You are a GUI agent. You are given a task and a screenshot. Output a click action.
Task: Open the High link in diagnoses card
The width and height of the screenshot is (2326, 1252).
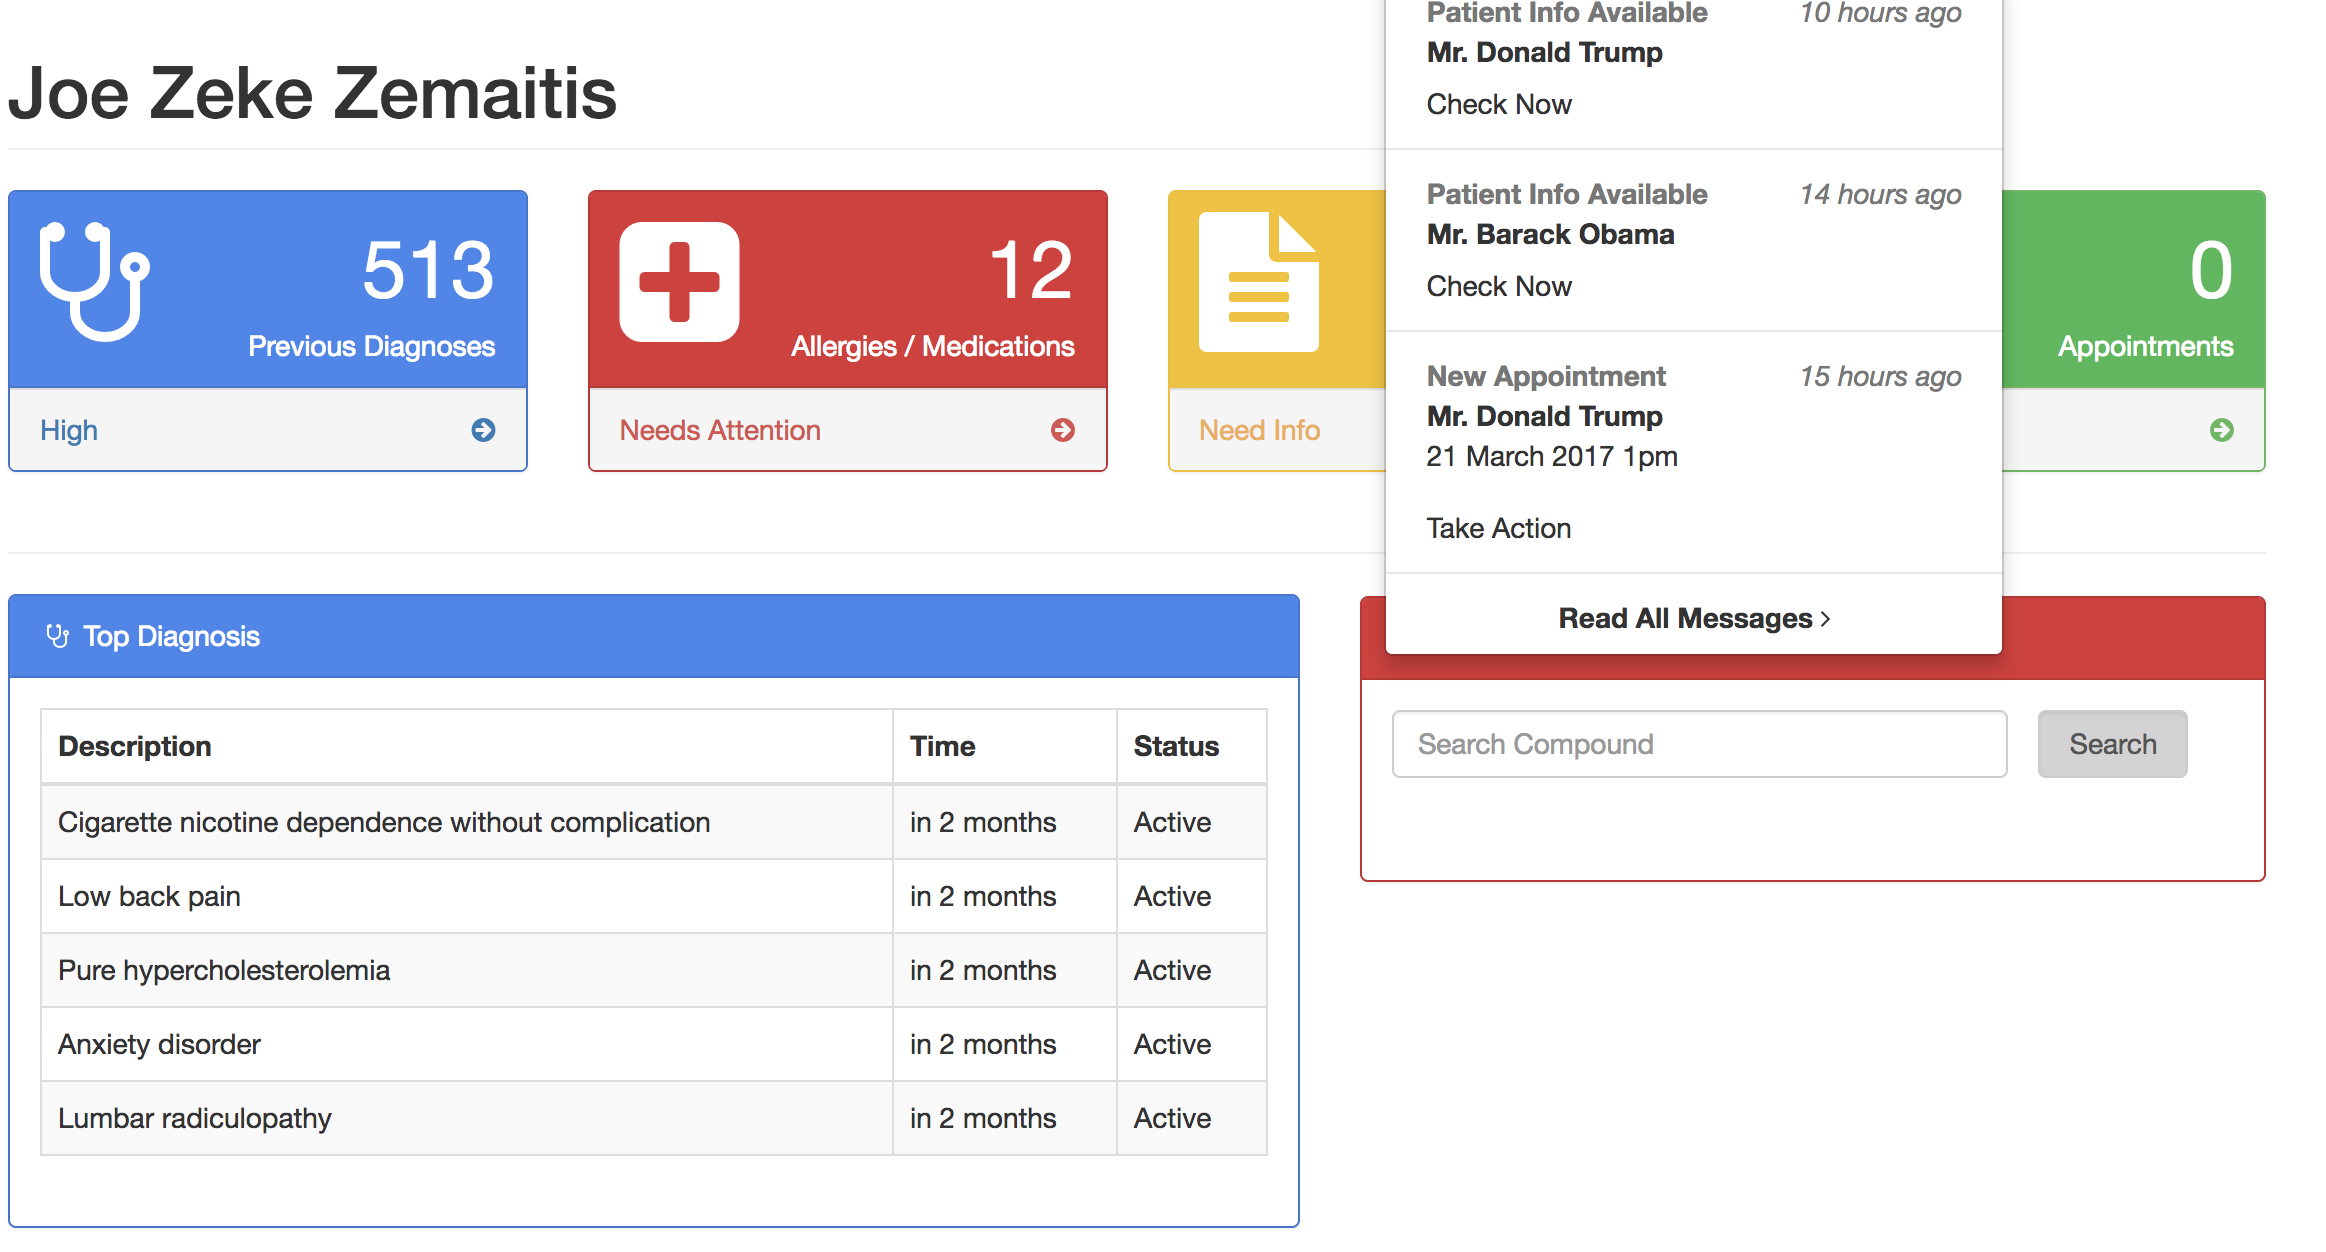[69, 430]
